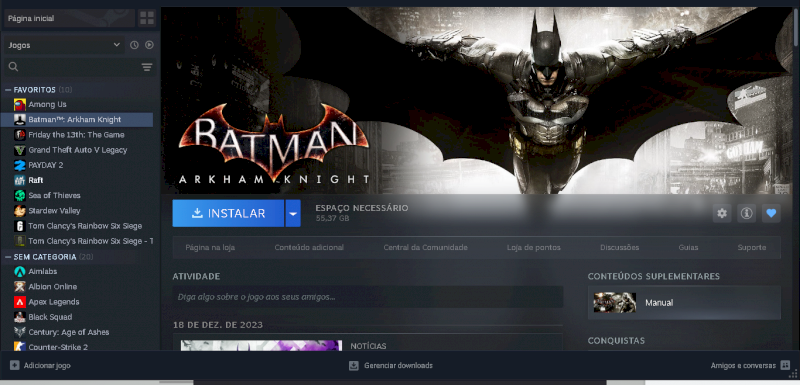This screenshot has width=800, height=385.
Task: Click the Apex Legends game icon
Action: click(20, 302)
